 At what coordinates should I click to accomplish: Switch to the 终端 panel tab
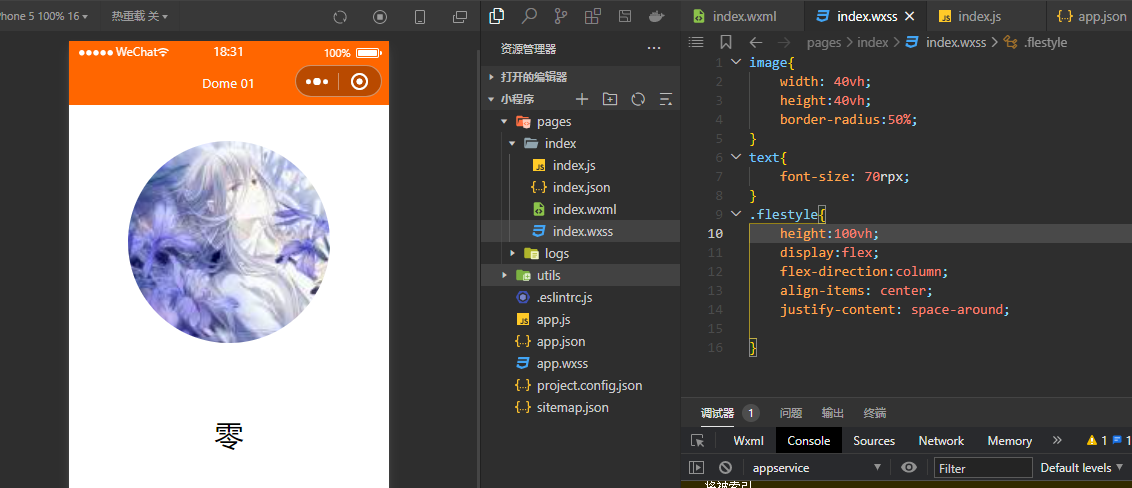[x=875, y=413]
